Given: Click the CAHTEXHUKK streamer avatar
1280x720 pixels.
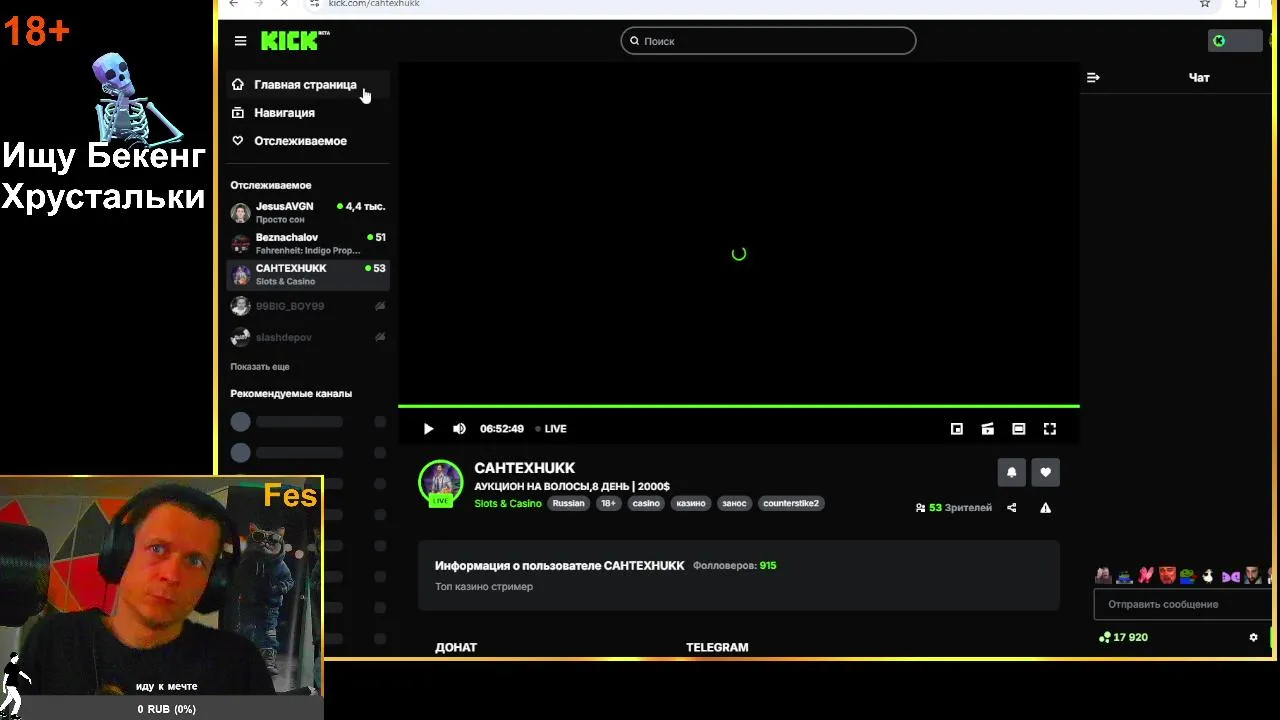Looking at the screenshot, I should click(x=440, y=482).
